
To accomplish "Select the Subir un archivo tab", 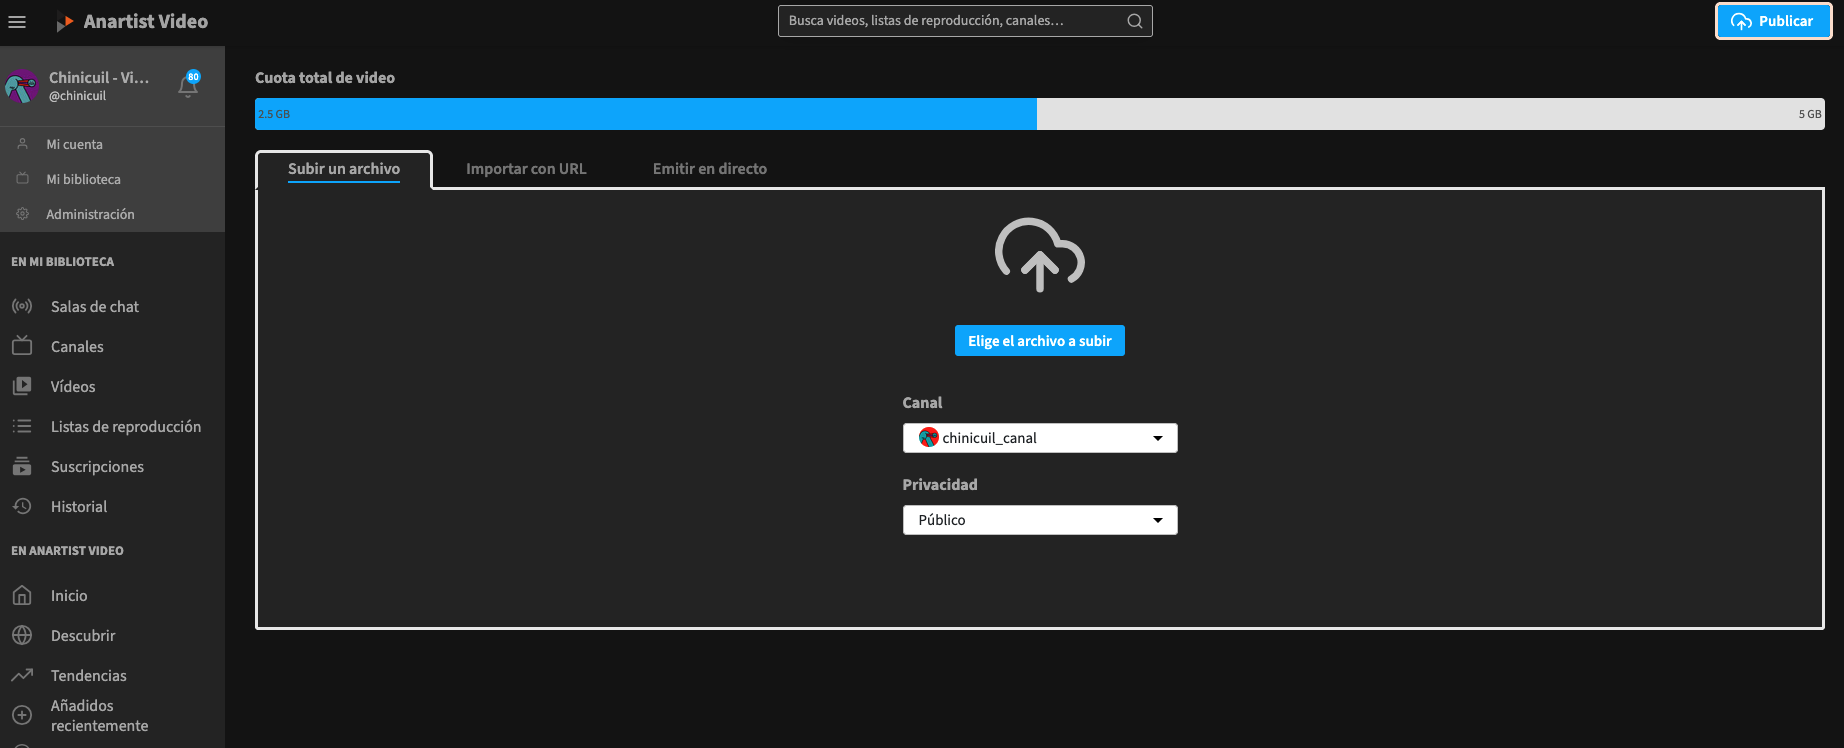I will coord(344,169).
